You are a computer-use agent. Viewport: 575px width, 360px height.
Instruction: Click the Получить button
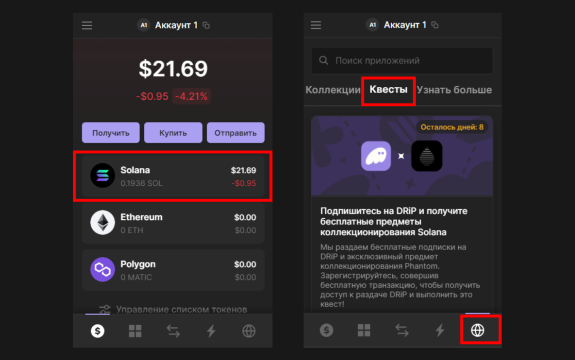tap(111, 133)
